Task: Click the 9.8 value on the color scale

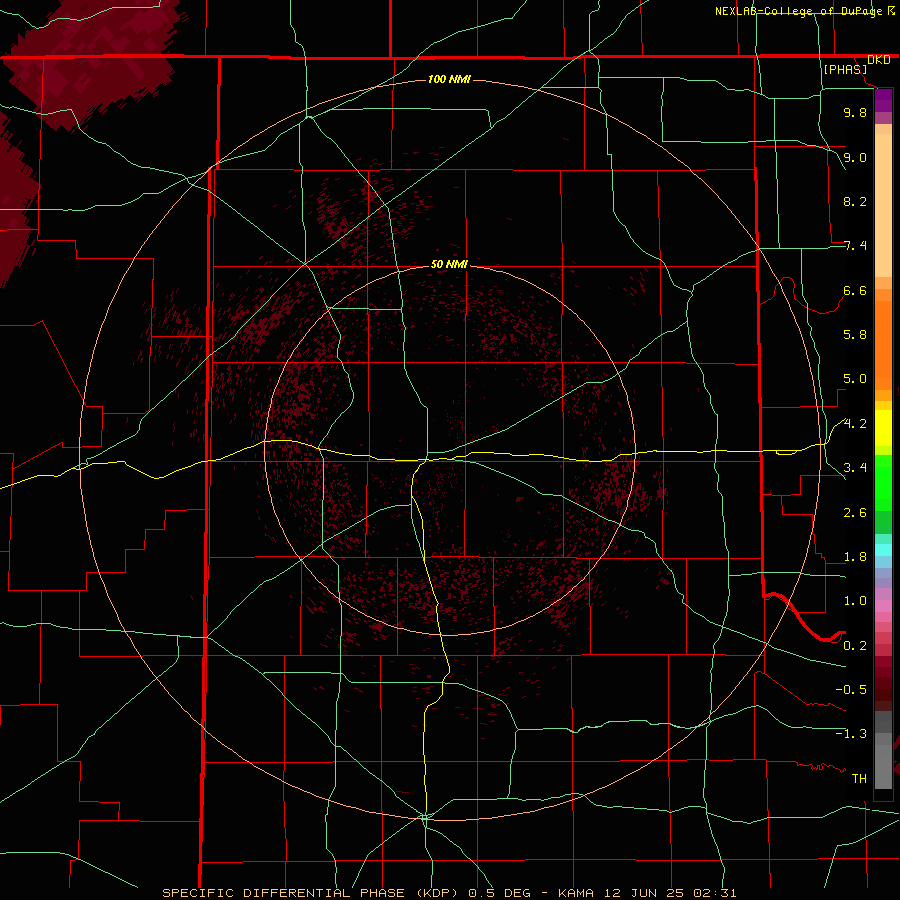Action: point(855,112)
